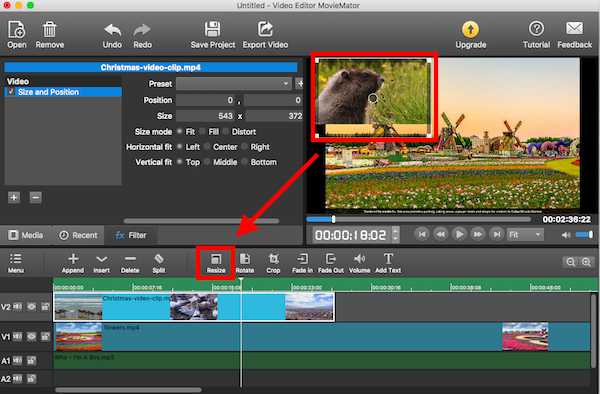Click the current timecode field 00:00:18:02

[351, 235]
